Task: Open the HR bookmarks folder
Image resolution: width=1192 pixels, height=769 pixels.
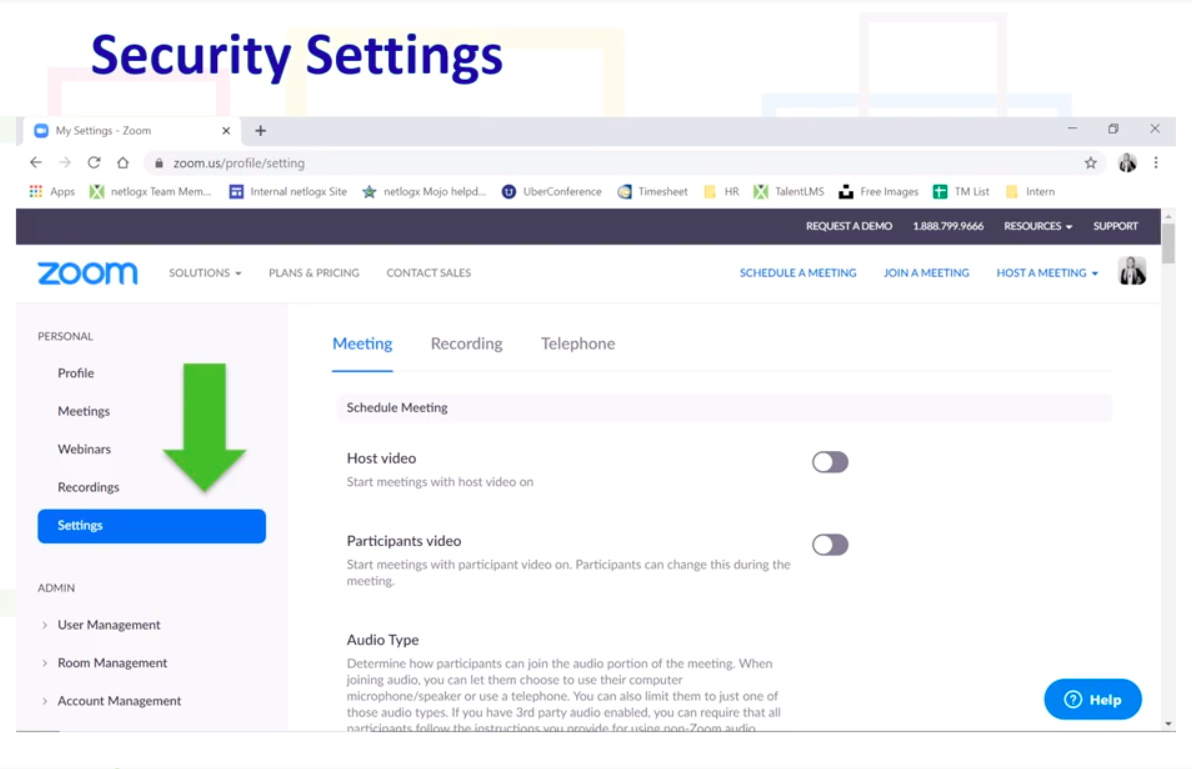Action: 721,191
